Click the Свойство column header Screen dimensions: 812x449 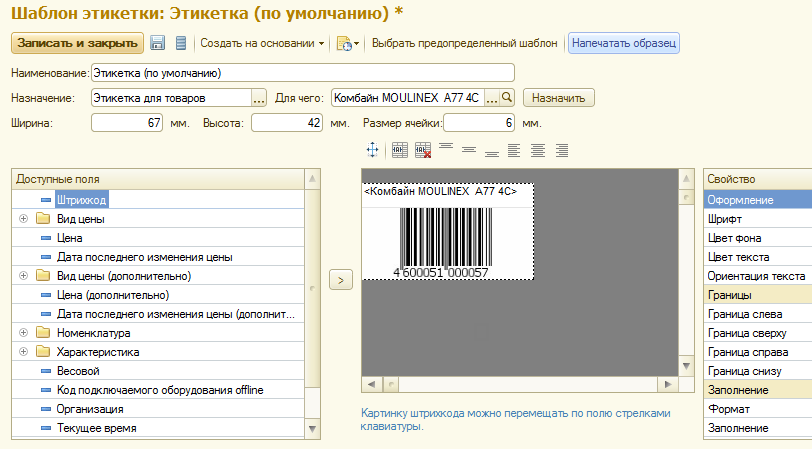(x=758, y=179)
